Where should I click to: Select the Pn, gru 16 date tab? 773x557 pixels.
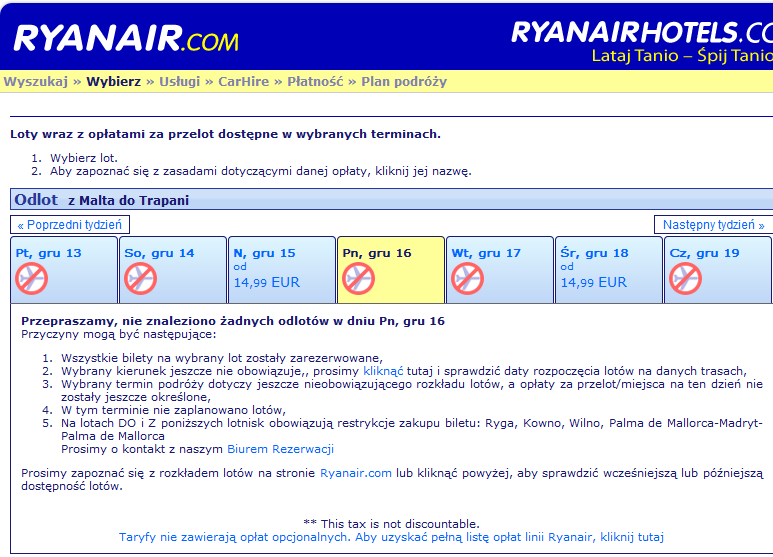[391, 270]
